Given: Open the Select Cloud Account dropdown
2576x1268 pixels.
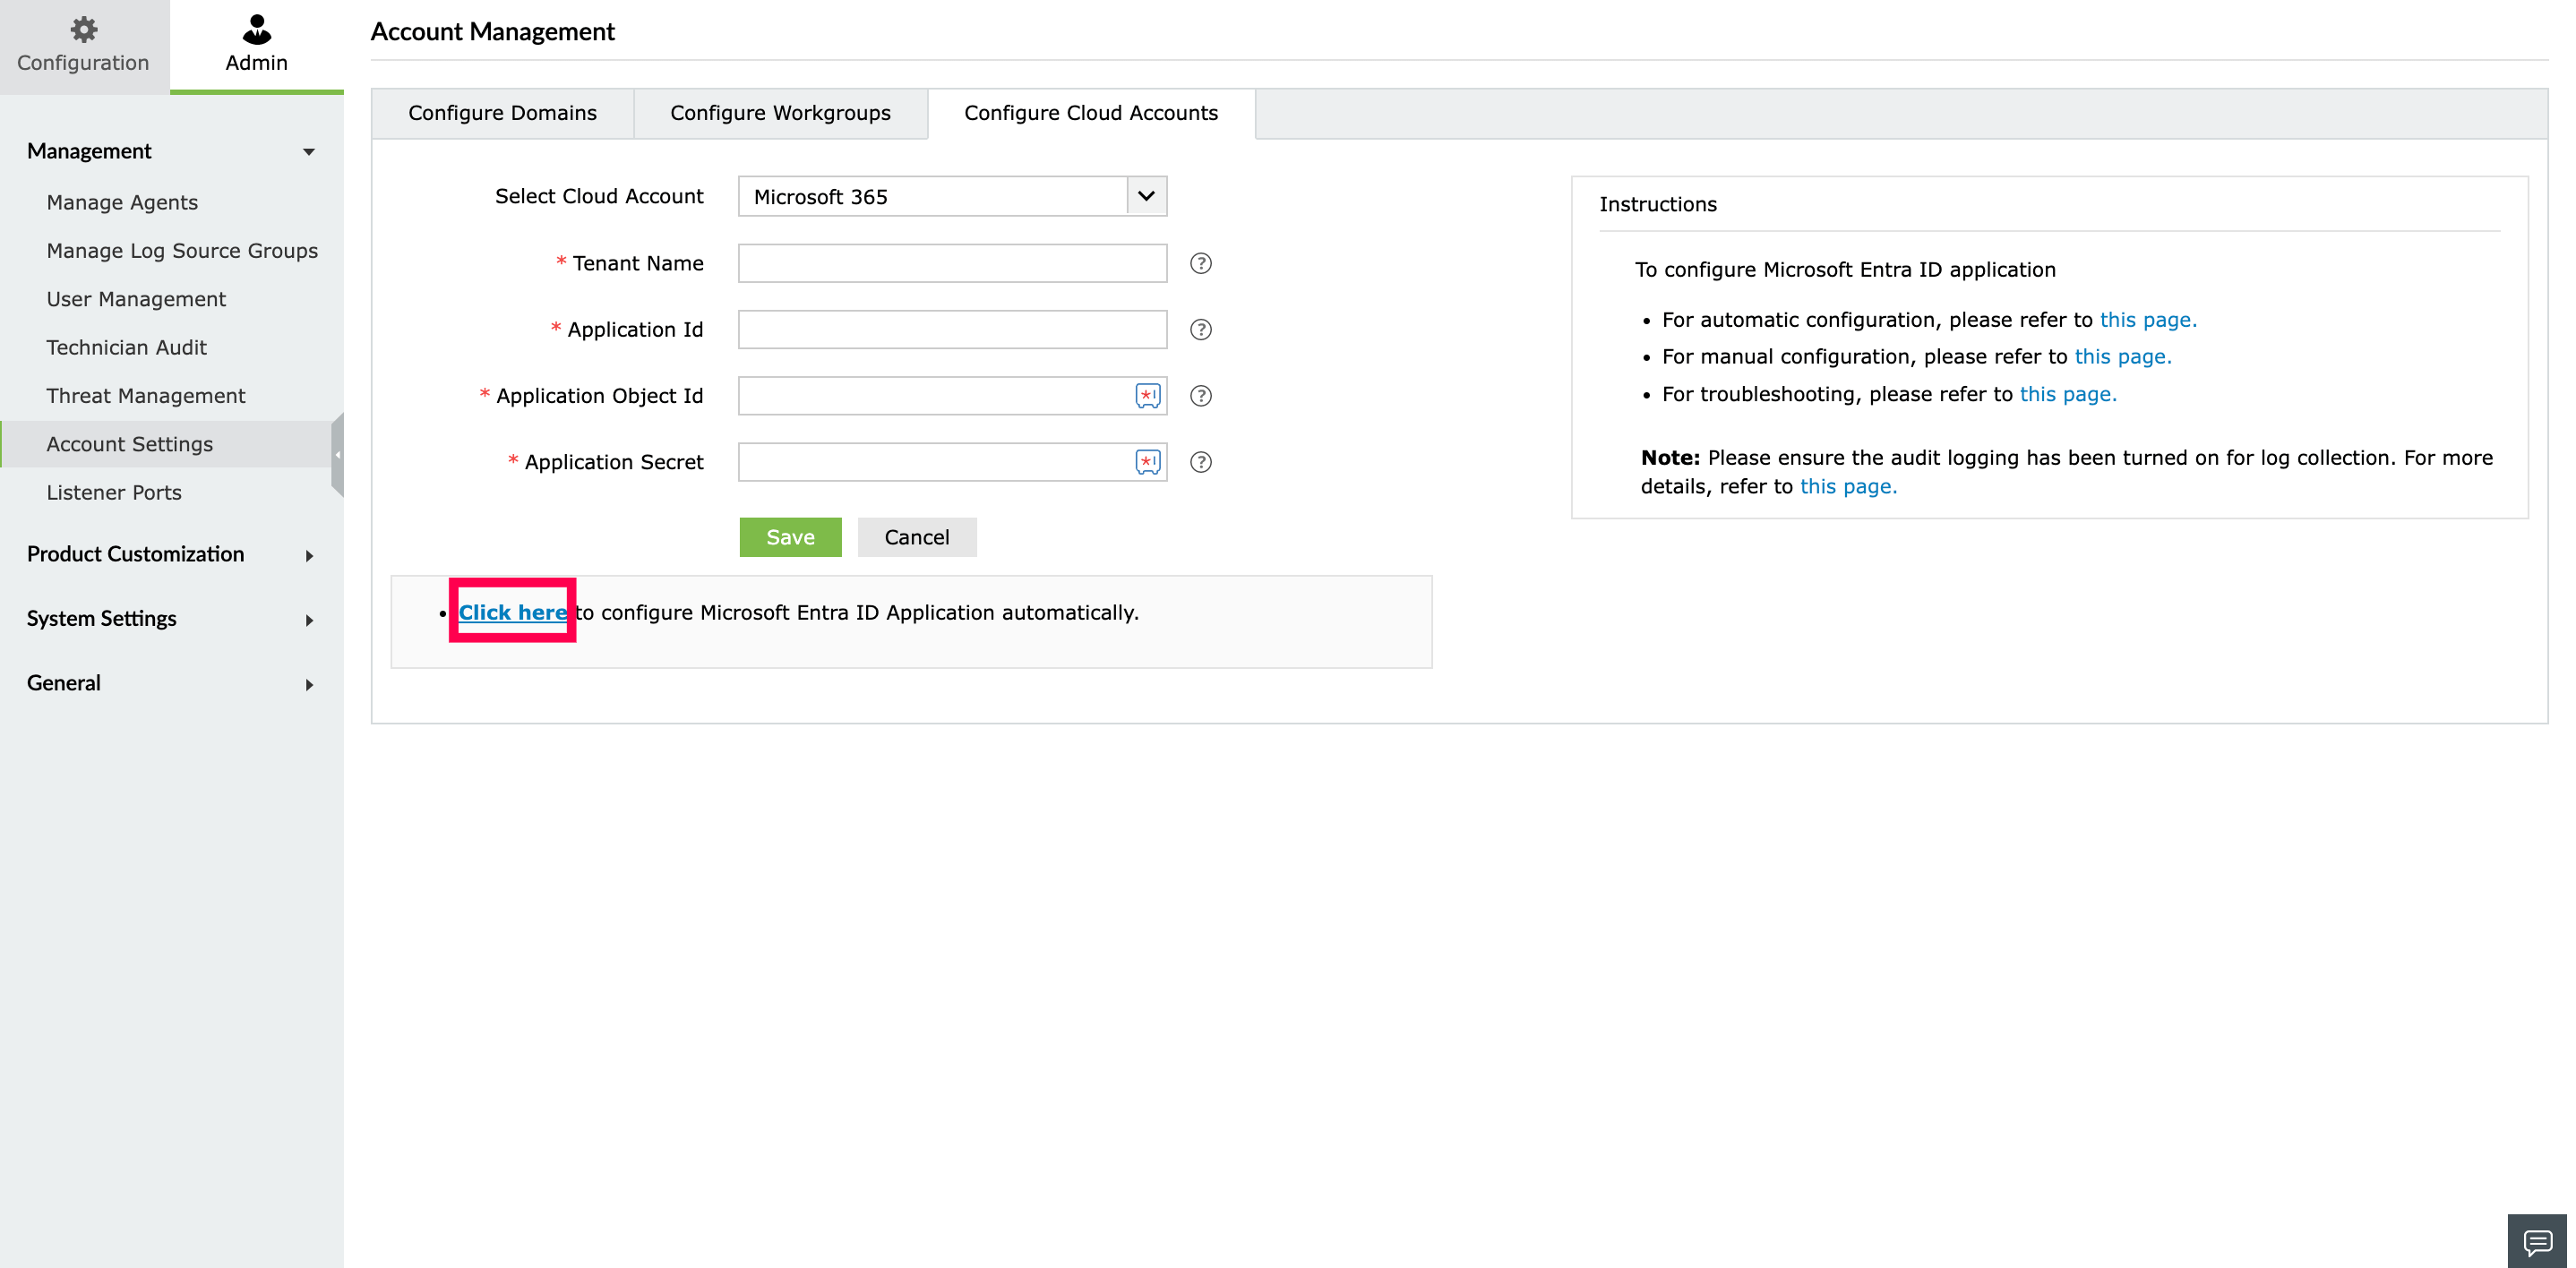Looking at the screenshot, I should (x=1146, y=196).
